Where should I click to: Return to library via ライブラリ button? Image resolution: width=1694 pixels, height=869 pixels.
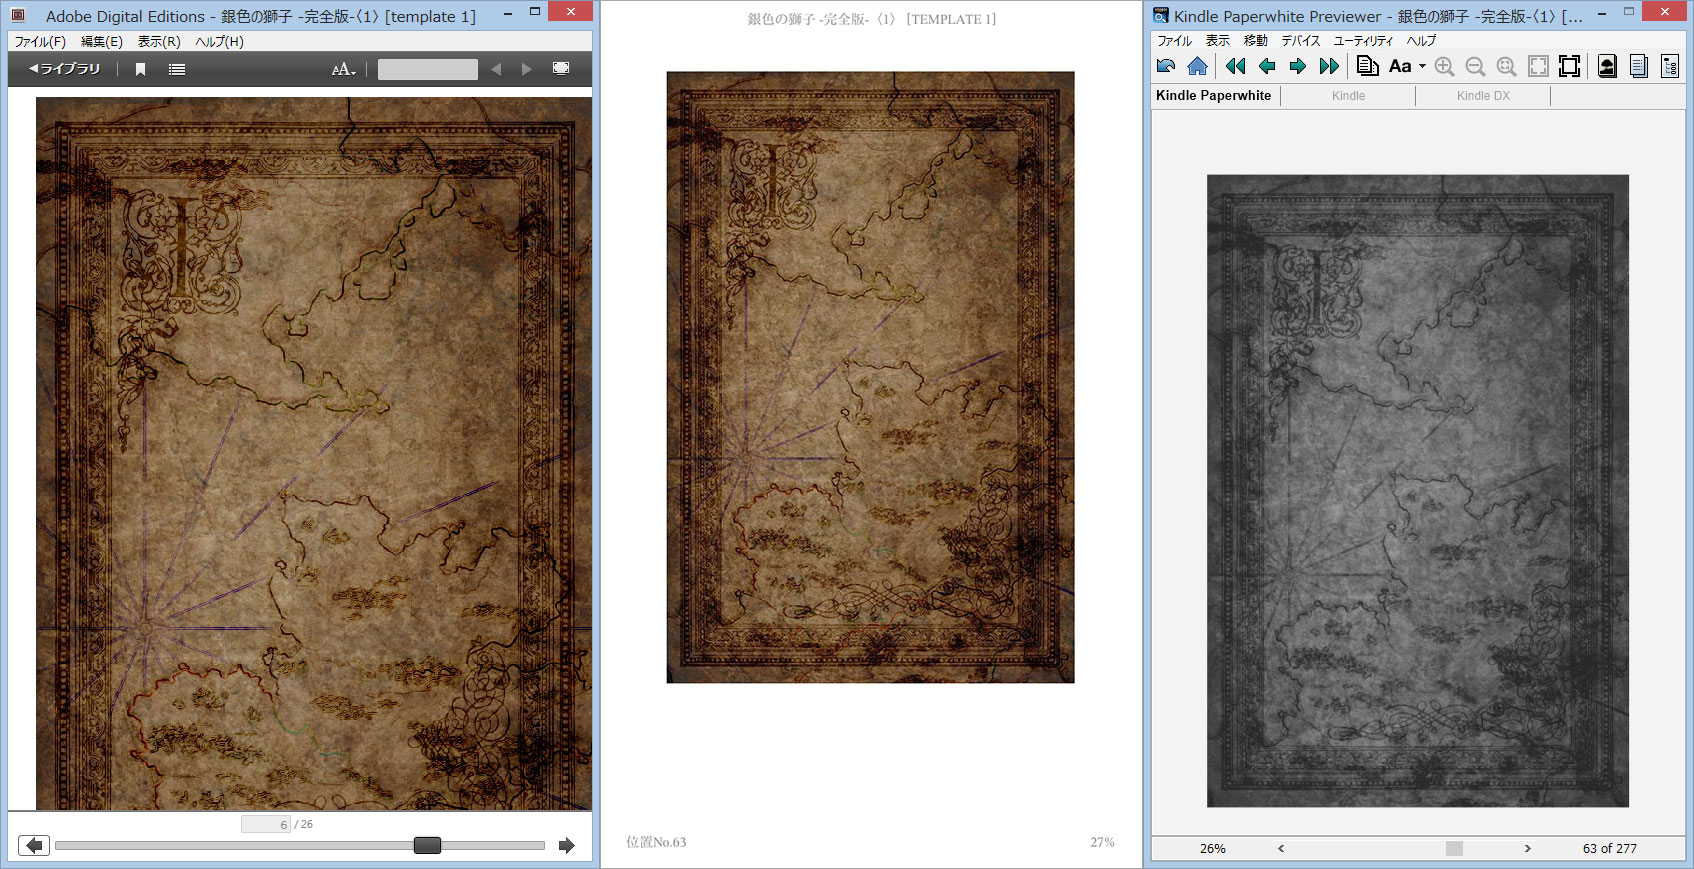(x=65, y=69)
